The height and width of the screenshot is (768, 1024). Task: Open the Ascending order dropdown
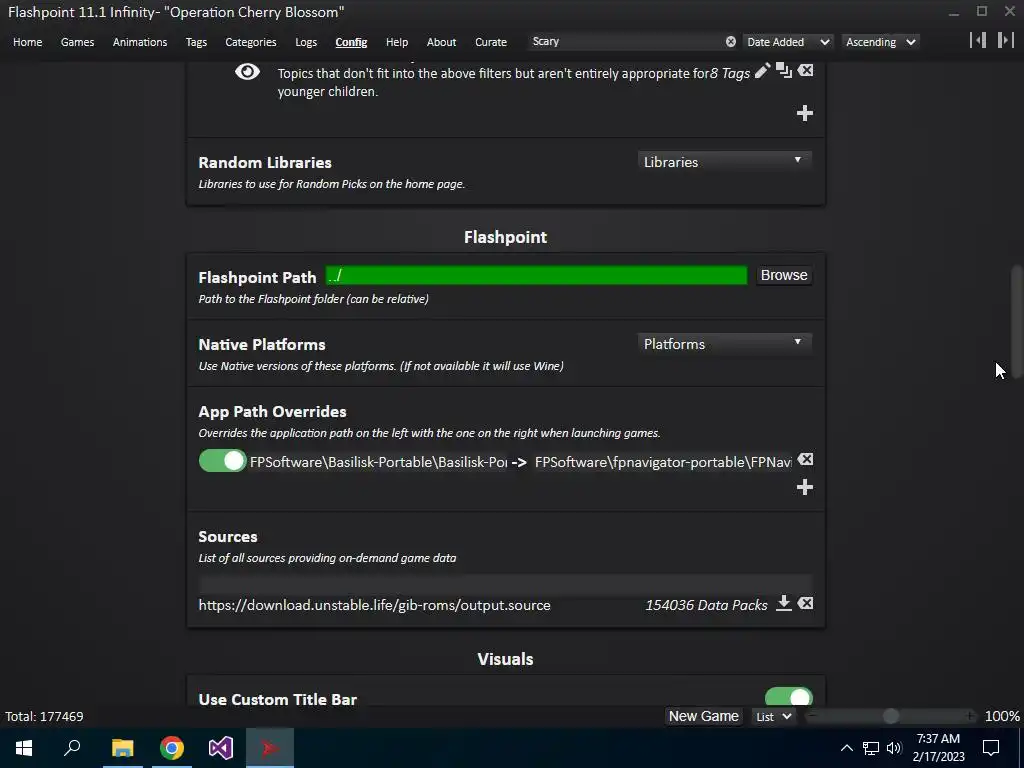pos(880,42)
